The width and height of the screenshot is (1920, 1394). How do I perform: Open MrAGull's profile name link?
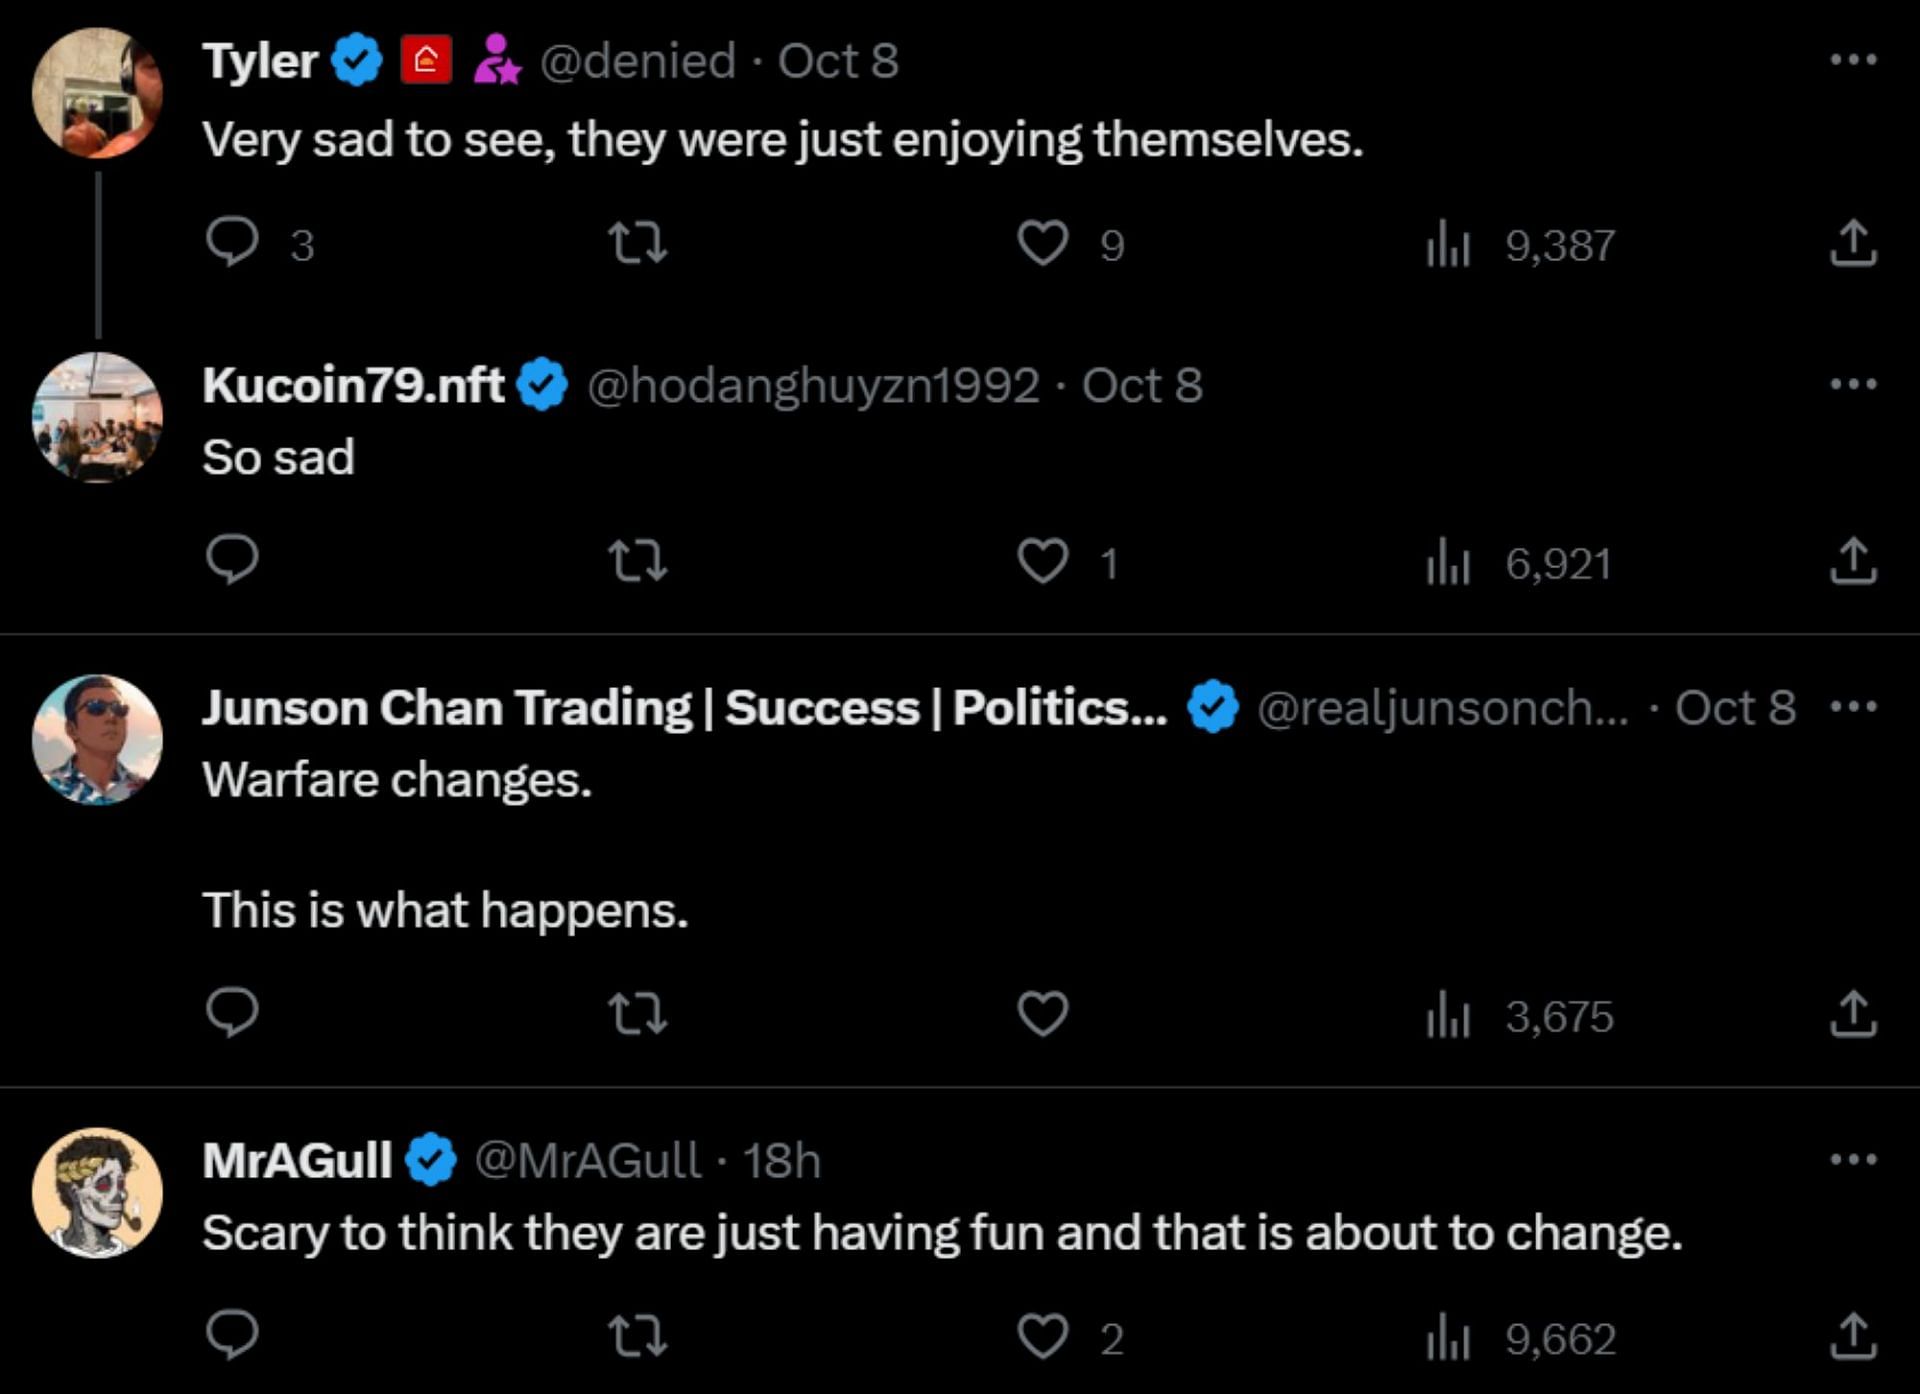297,1161
